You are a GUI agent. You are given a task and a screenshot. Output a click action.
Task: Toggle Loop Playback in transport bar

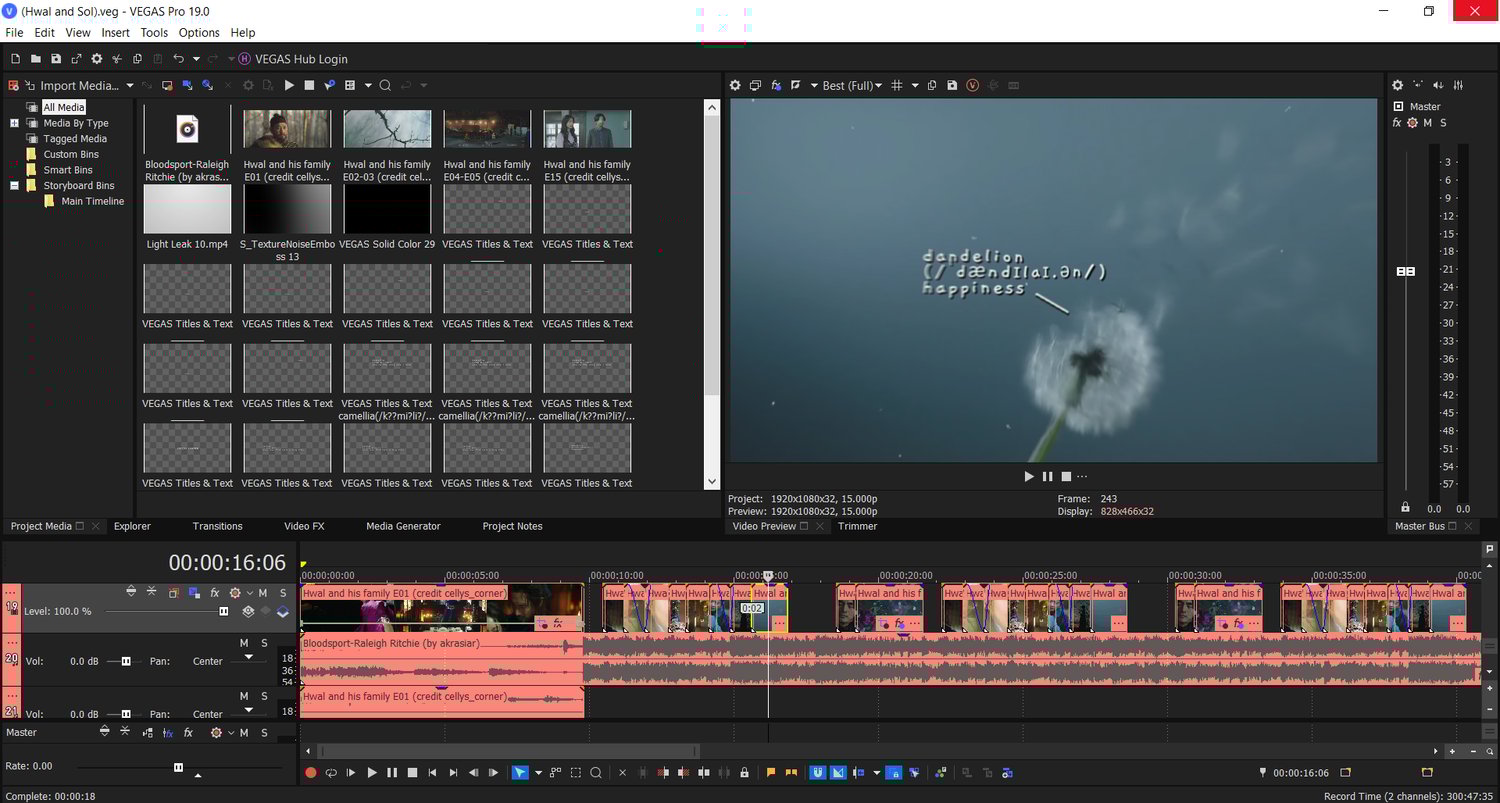(331, 773)
